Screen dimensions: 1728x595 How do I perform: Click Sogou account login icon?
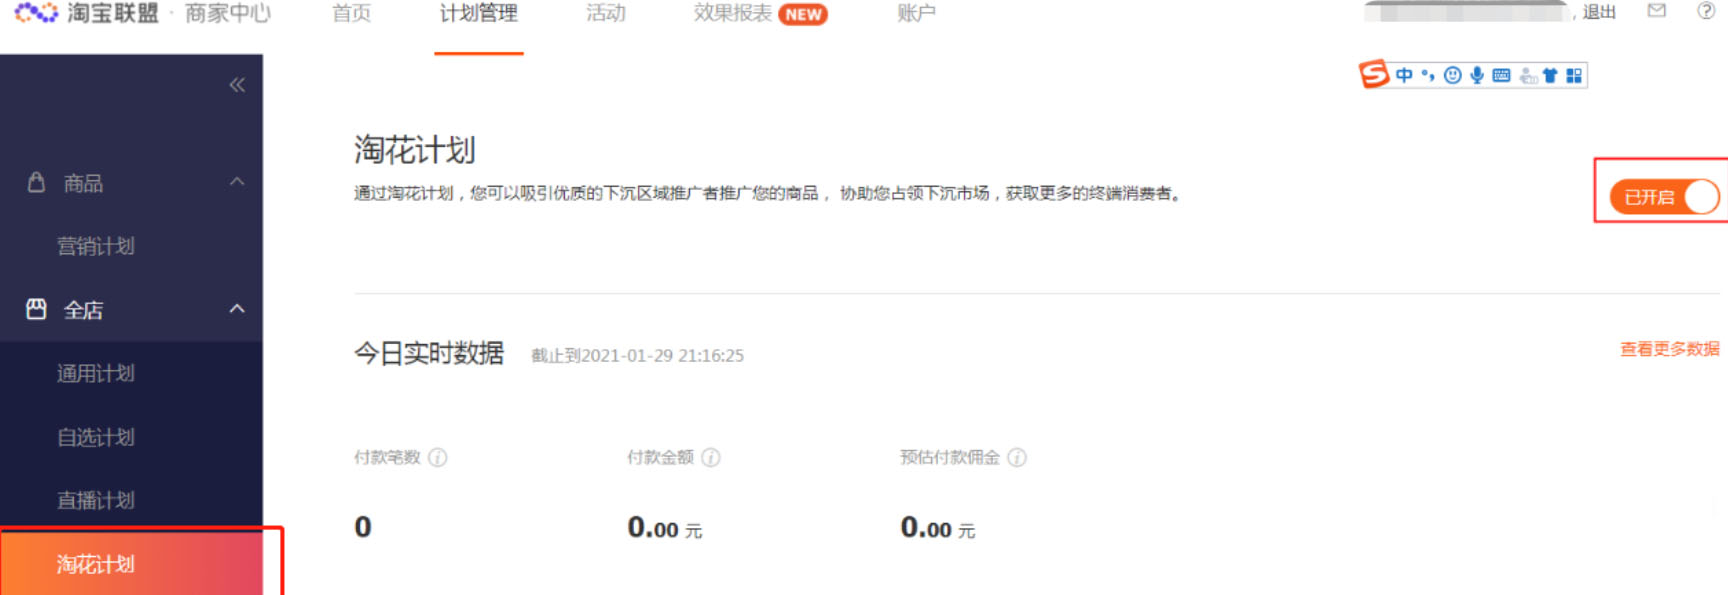pyautogui.click(x=1527, y=75)
